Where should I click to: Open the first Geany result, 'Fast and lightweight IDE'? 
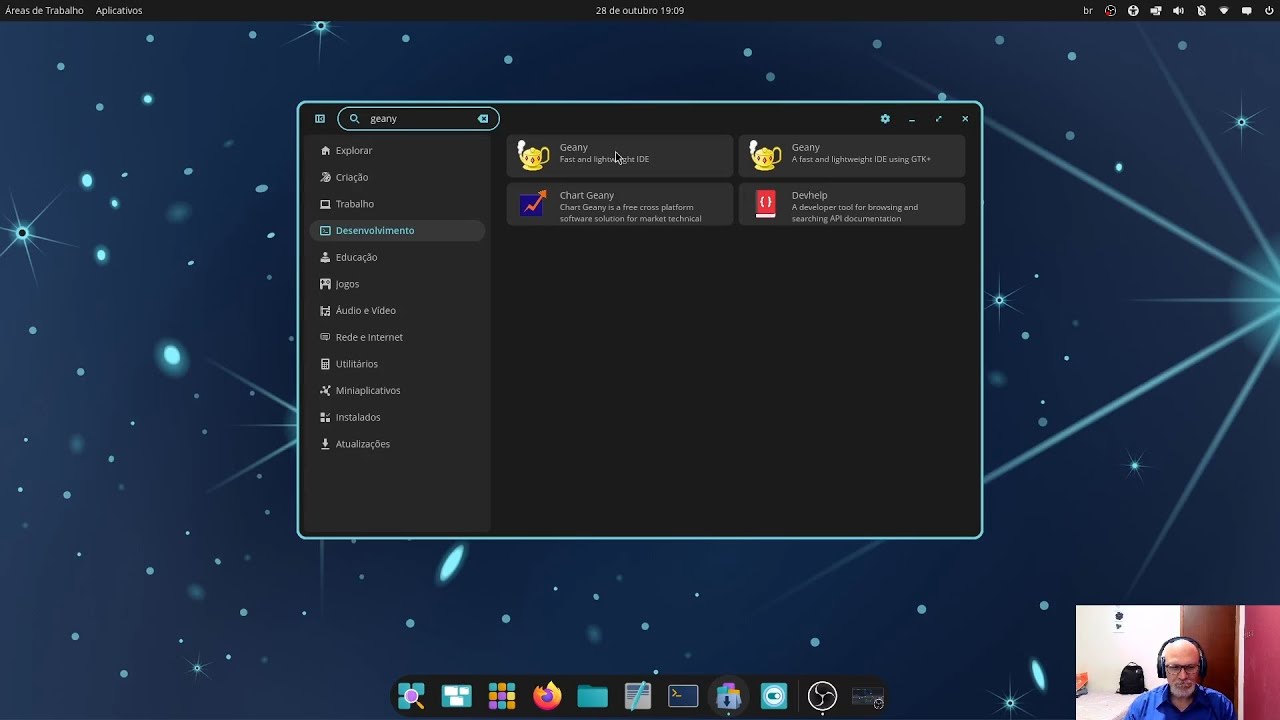pyautogui.click(x=620, y=156)
